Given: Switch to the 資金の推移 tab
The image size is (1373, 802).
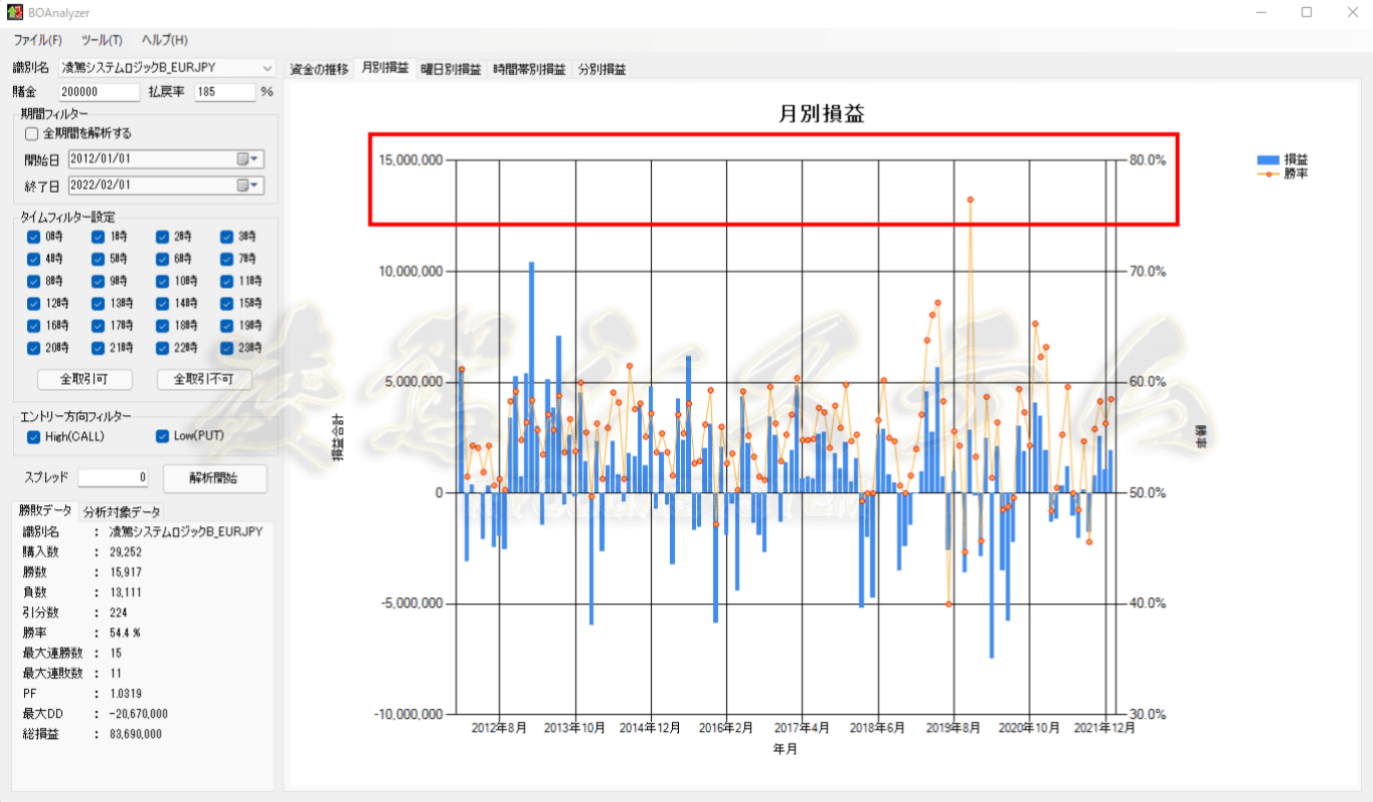Looking at the screenshot, I should tap(319, 69).
